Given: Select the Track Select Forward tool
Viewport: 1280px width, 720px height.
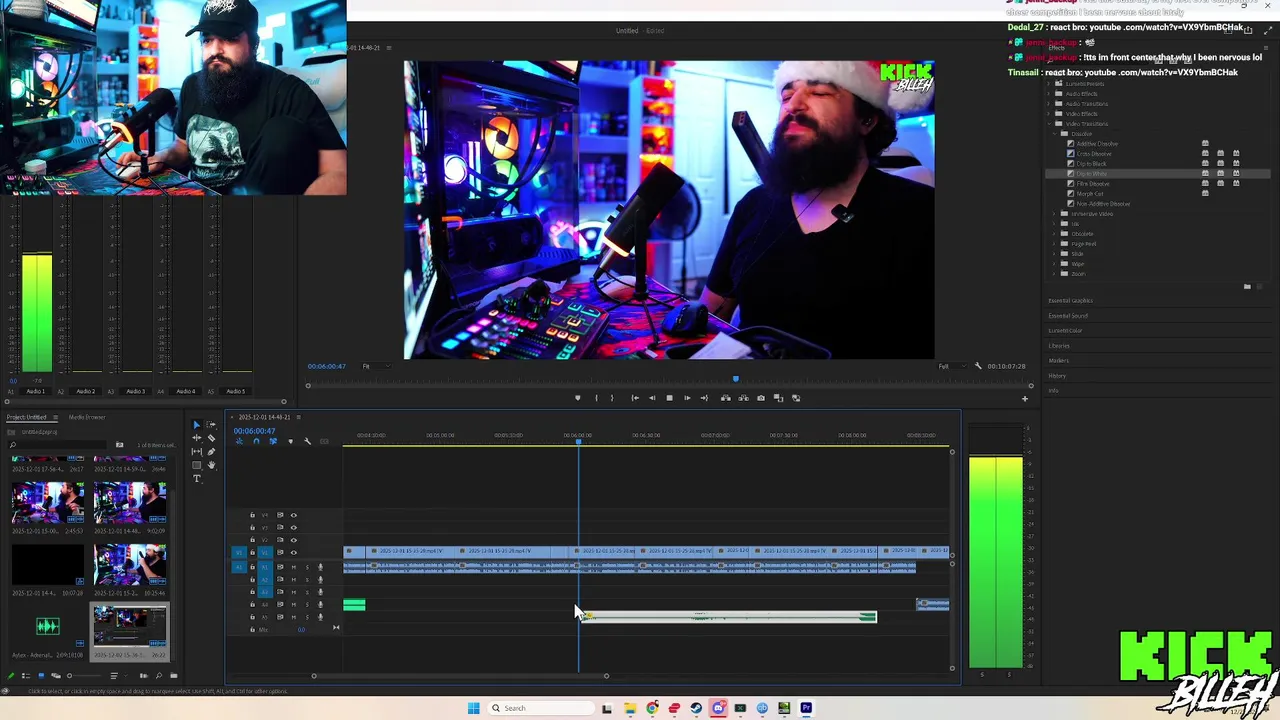Looking at the screenshot, I should pos(211,424).
